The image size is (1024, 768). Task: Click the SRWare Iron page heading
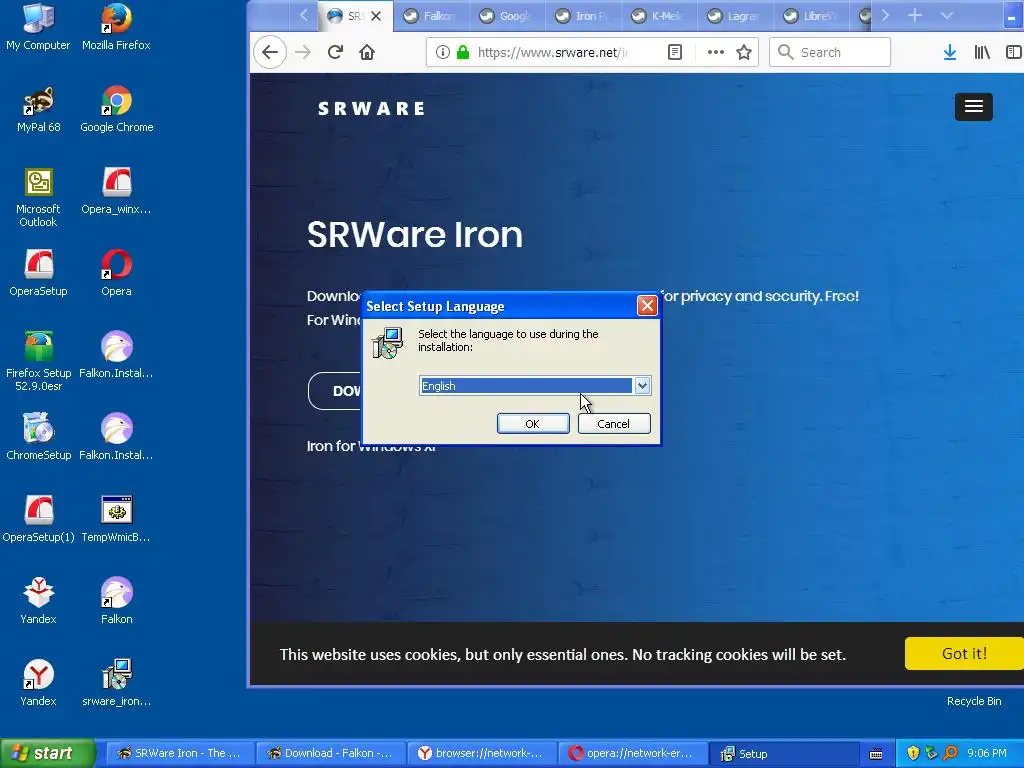[415, 234]
